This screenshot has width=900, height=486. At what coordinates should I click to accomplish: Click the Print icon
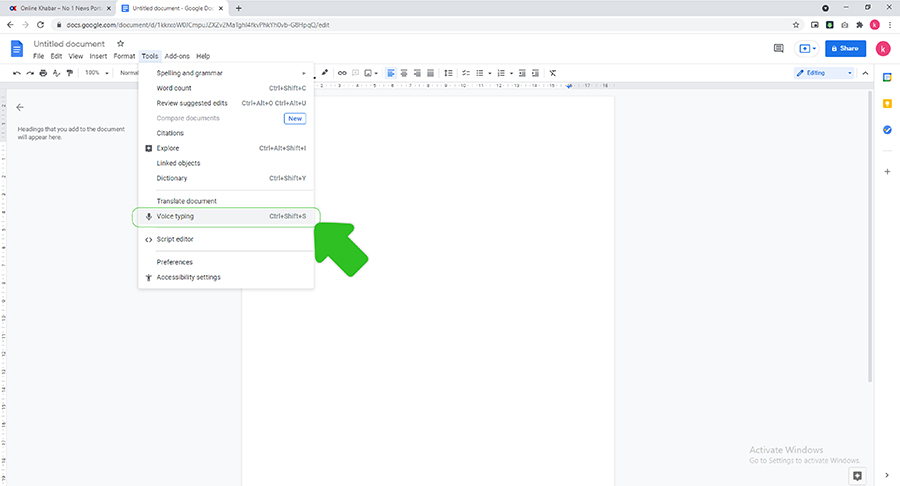click(x=43, y=73)
